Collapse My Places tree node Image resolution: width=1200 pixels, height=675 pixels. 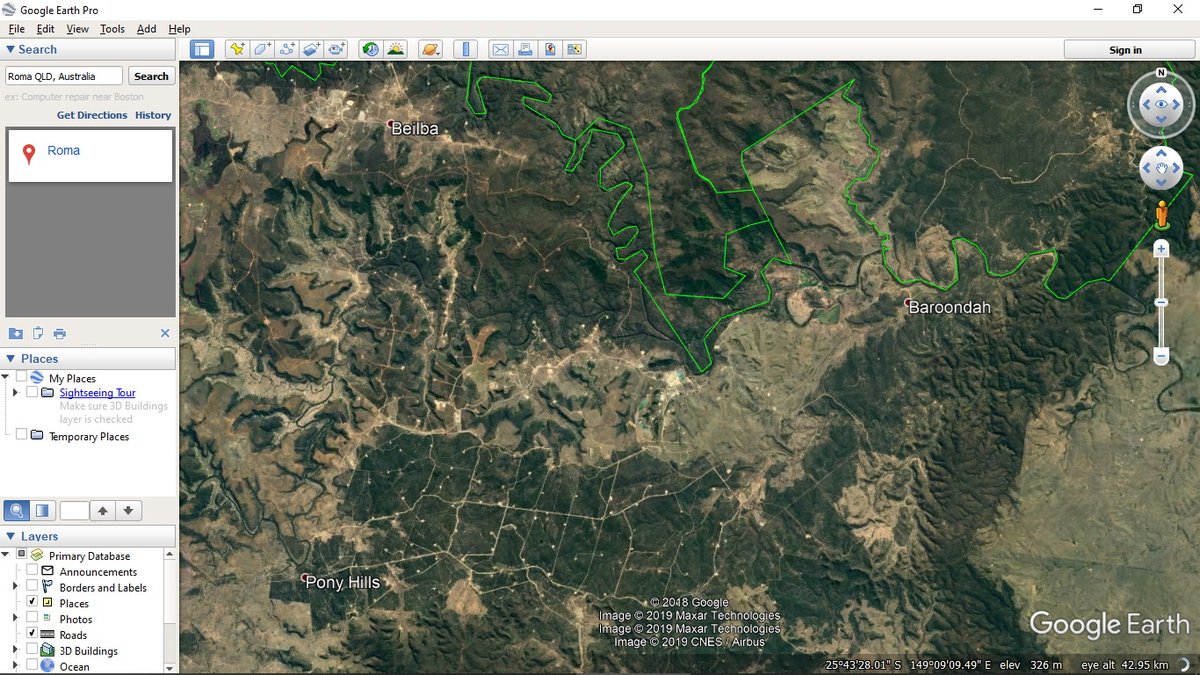pos(7,377)
